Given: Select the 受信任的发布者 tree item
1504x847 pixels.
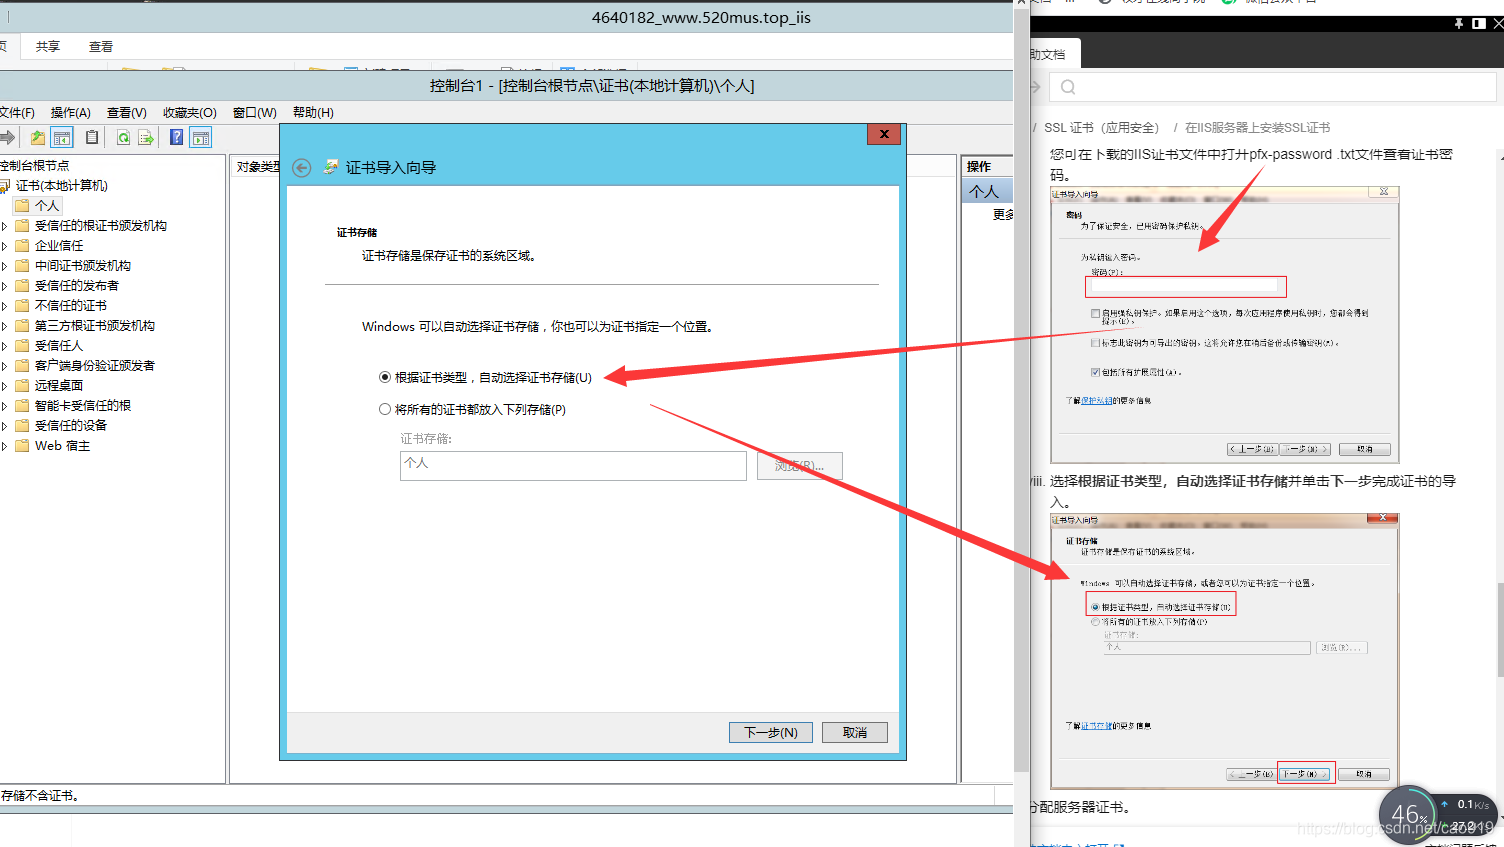Looking at the screenshot, I should click(x=77, y=286).
